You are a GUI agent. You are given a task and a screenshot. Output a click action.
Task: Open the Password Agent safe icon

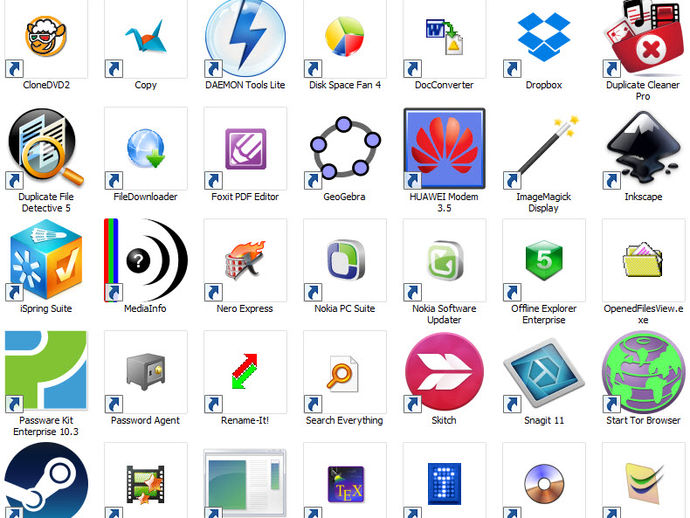[x=146, y=372]
